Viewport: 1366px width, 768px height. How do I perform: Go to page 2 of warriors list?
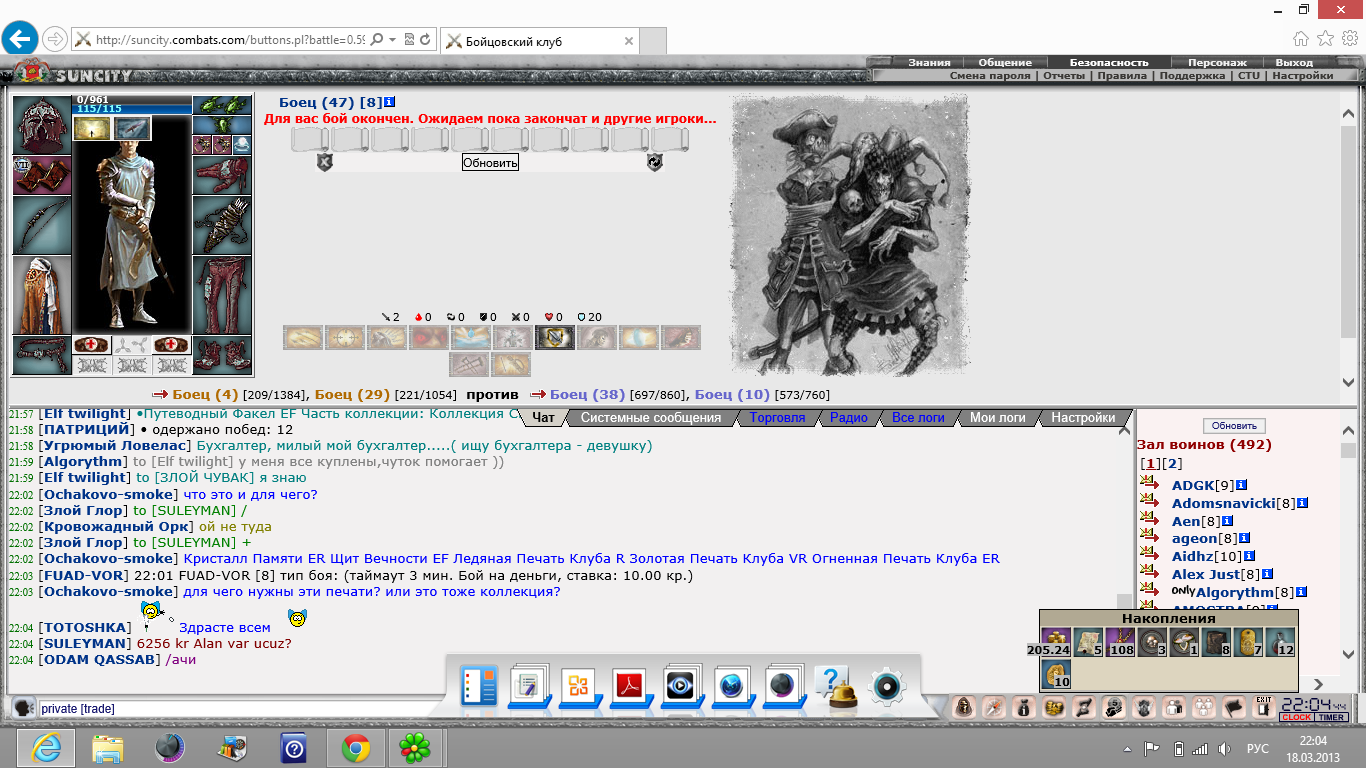[x=1173, y=464]
